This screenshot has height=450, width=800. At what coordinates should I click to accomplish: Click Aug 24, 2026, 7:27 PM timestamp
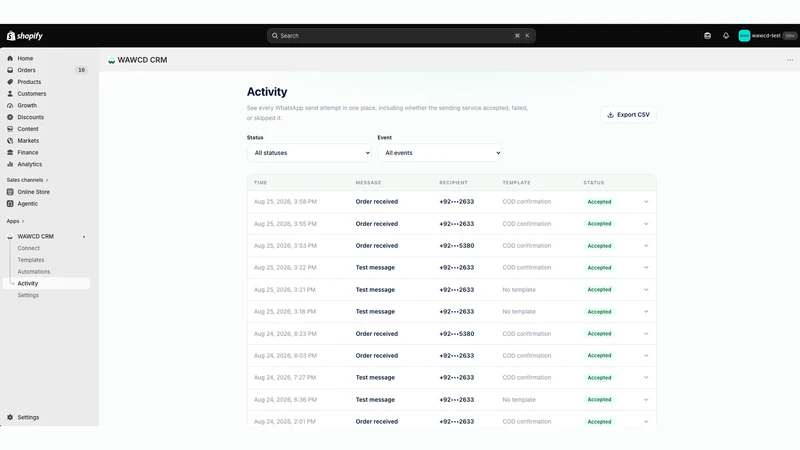coord(285,378)
